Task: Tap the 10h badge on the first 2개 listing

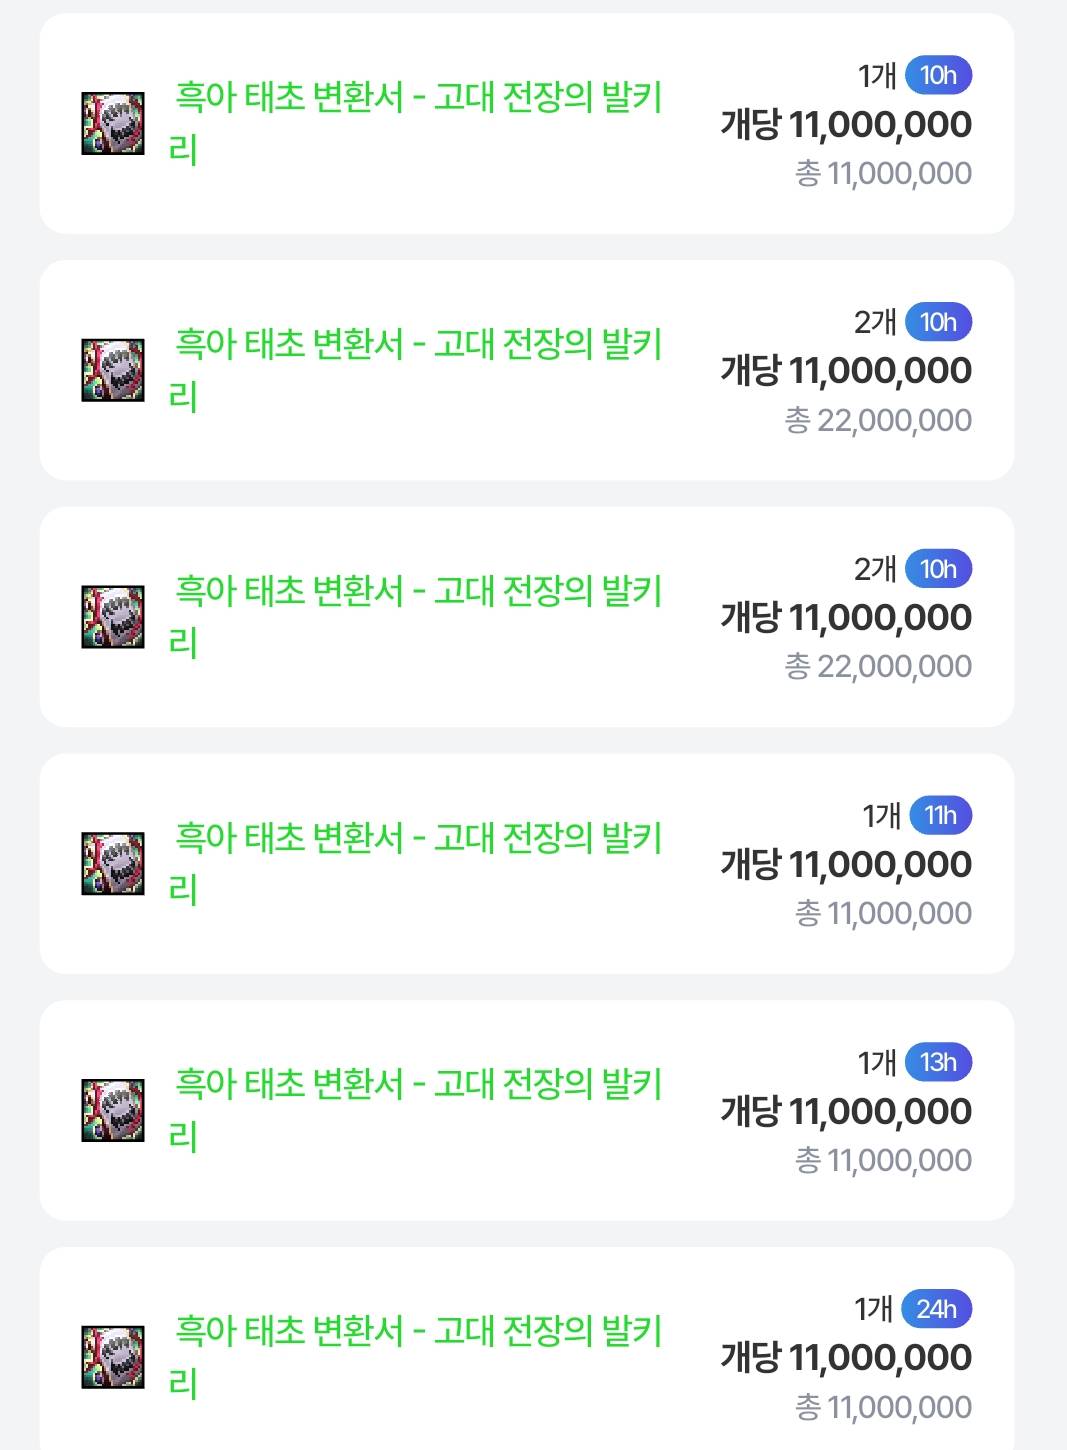Action: pos(938,322)
